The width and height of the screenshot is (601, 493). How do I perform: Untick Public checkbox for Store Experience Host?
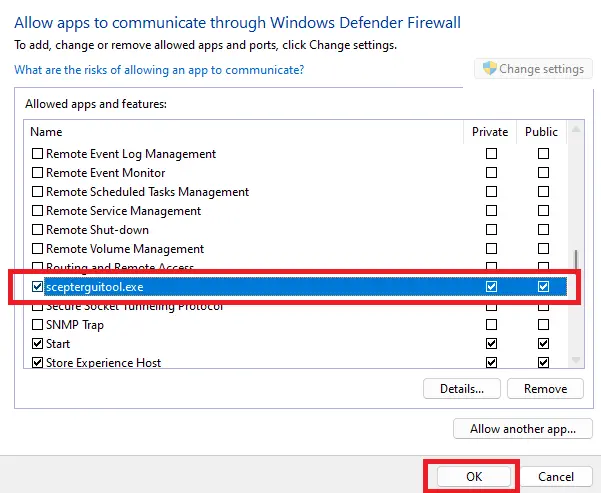[543, 362]
